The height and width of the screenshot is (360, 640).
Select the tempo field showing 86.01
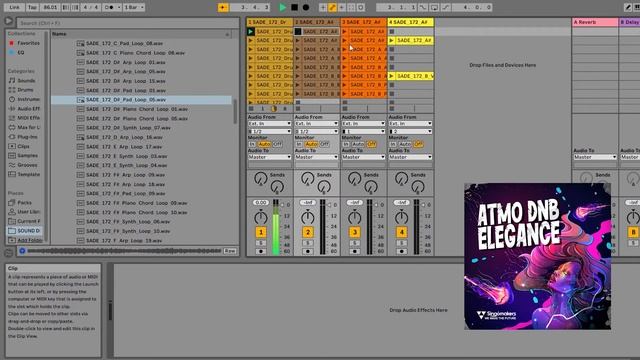(x=50, y=7)
